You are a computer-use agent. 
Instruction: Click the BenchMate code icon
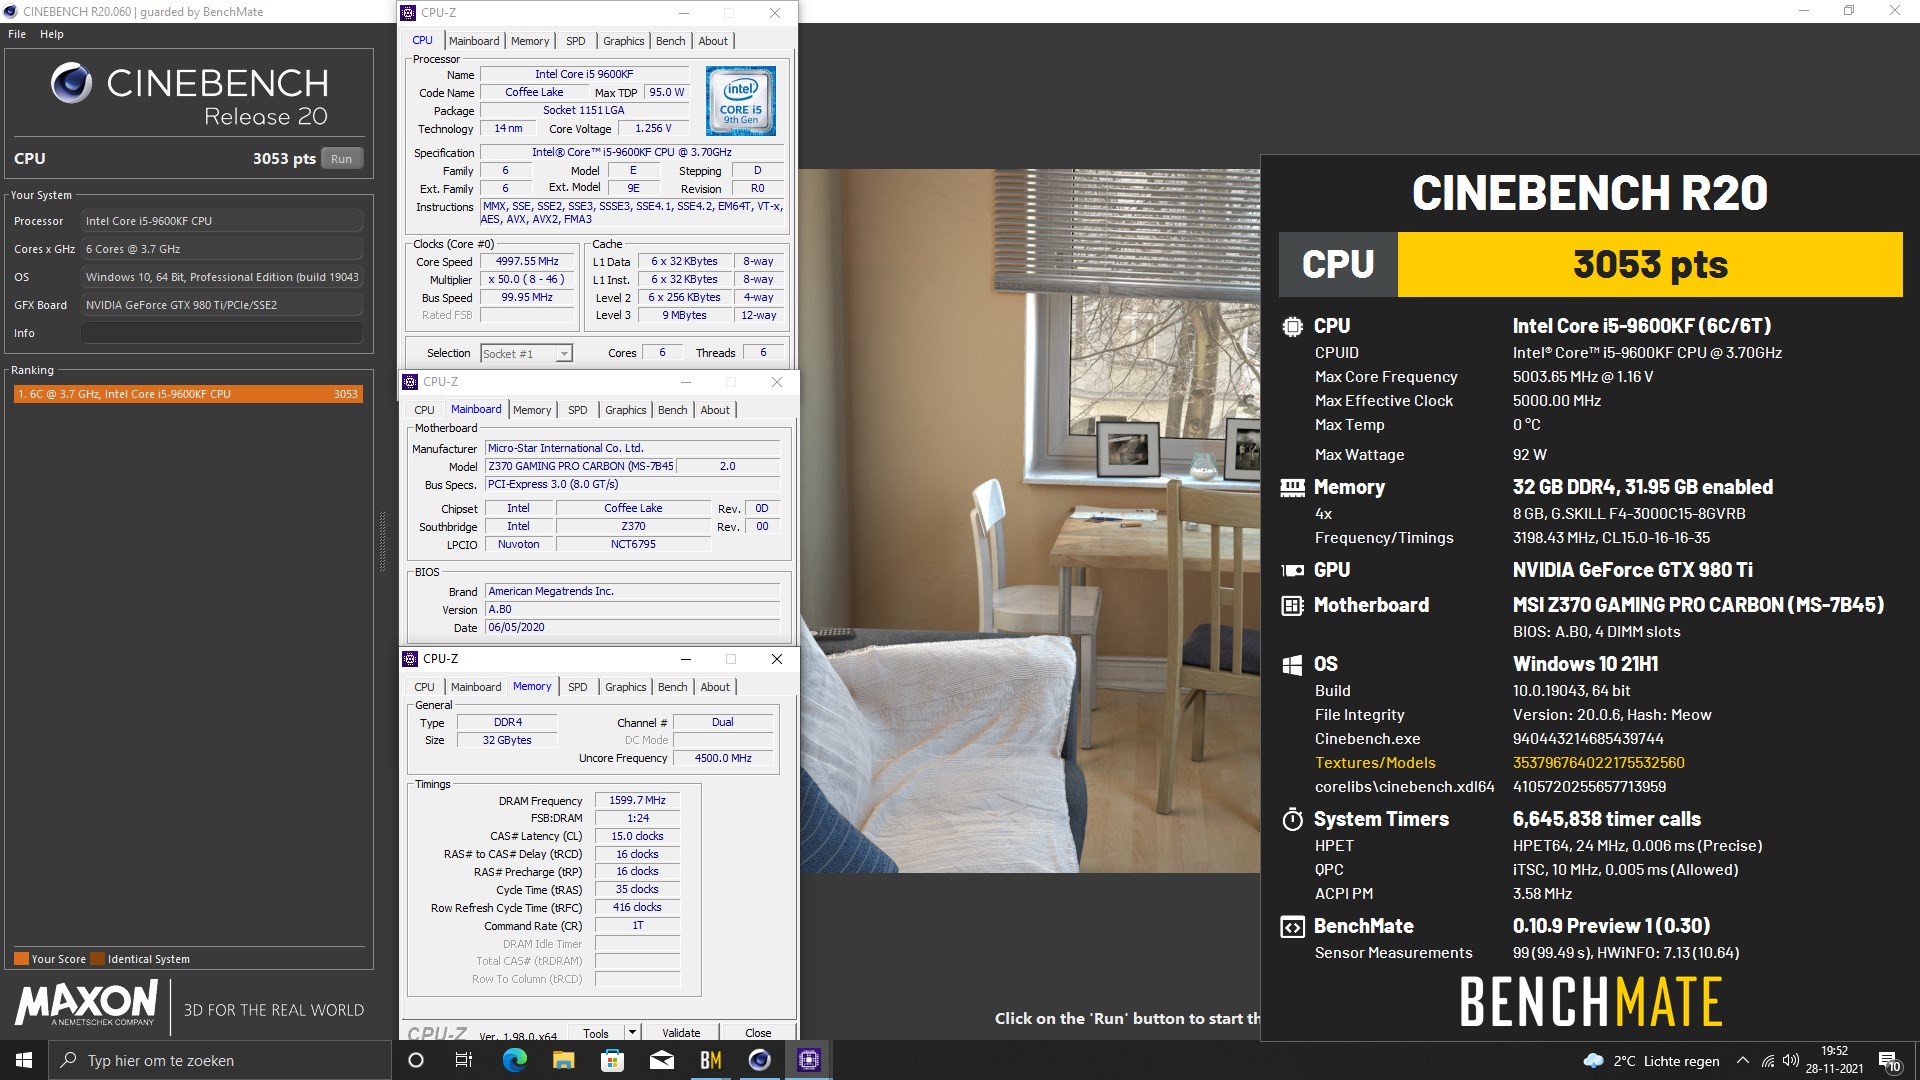click(x=1292, y=927)
